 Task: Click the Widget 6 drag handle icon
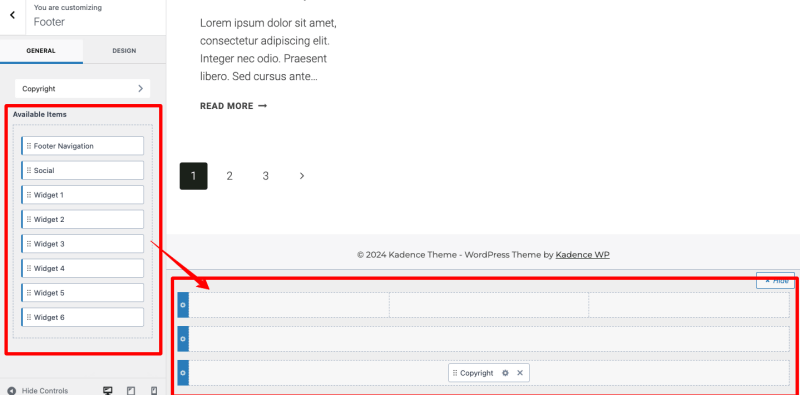(x=29, y=317)
